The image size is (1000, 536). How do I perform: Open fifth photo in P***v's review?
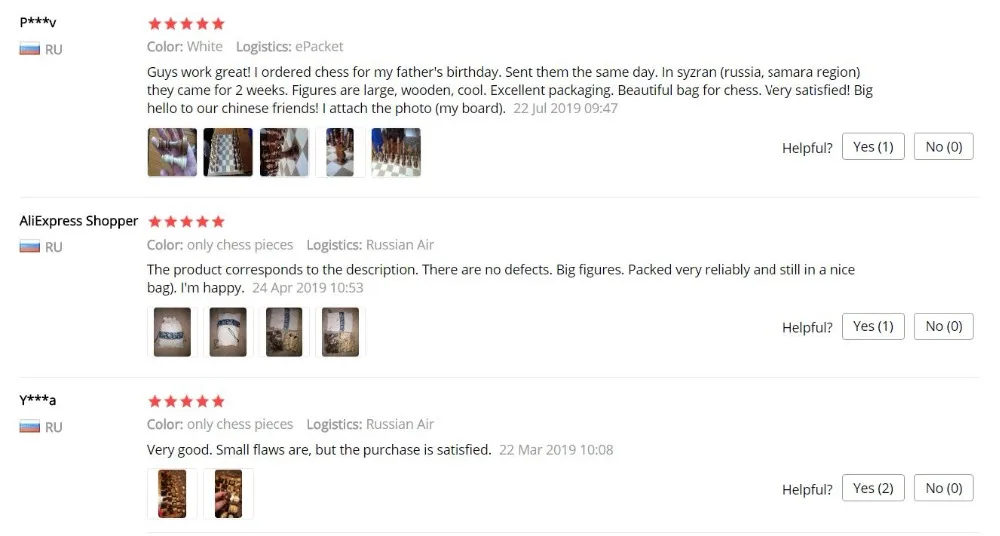tap(396, 153)
